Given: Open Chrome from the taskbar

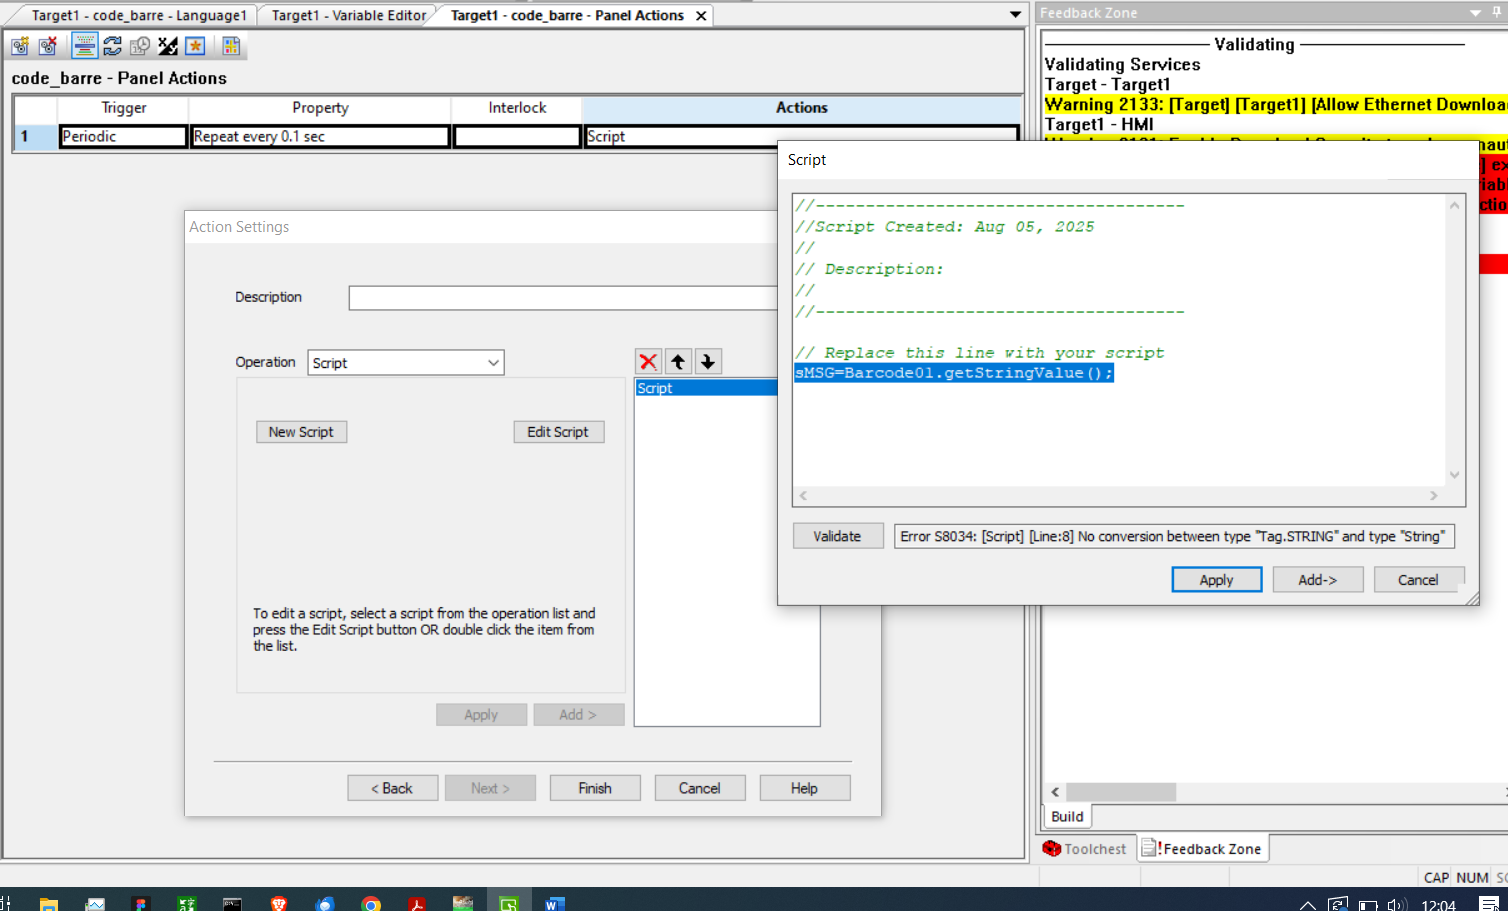Looking at the screenshot, I should coord(371,903).
